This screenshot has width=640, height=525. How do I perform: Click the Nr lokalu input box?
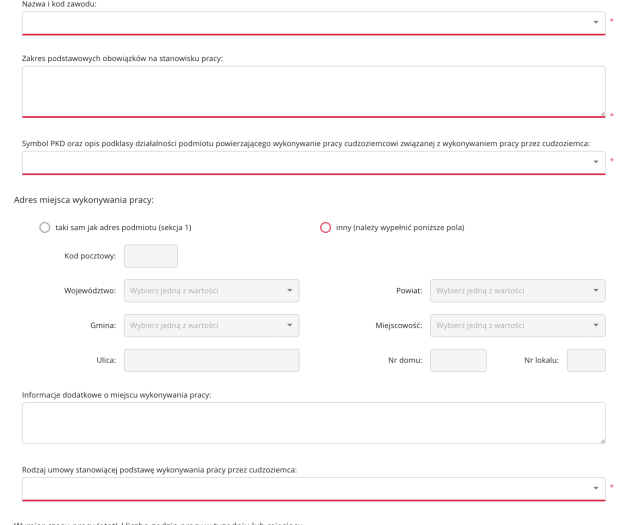[586, 360]
